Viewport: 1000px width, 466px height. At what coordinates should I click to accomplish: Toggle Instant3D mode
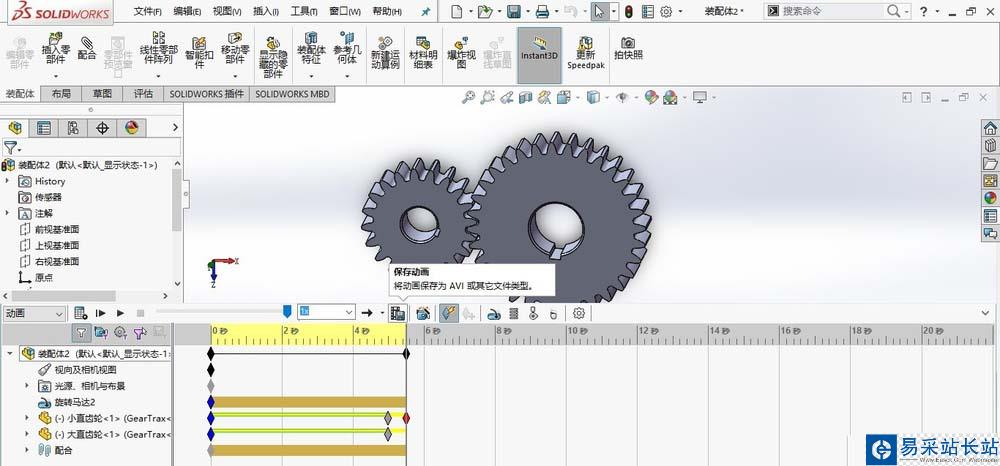pos(540,55)
